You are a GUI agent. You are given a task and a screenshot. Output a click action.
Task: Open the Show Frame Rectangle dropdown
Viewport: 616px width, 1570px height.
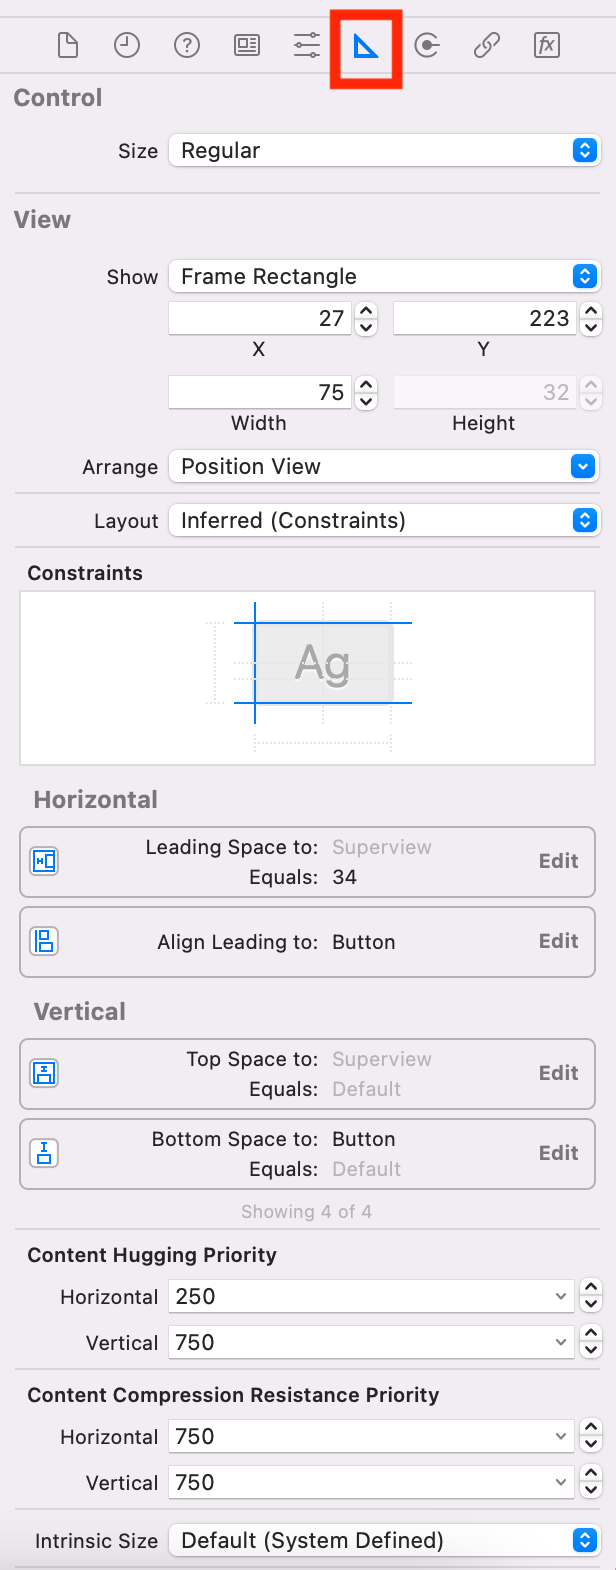point(384,277)
